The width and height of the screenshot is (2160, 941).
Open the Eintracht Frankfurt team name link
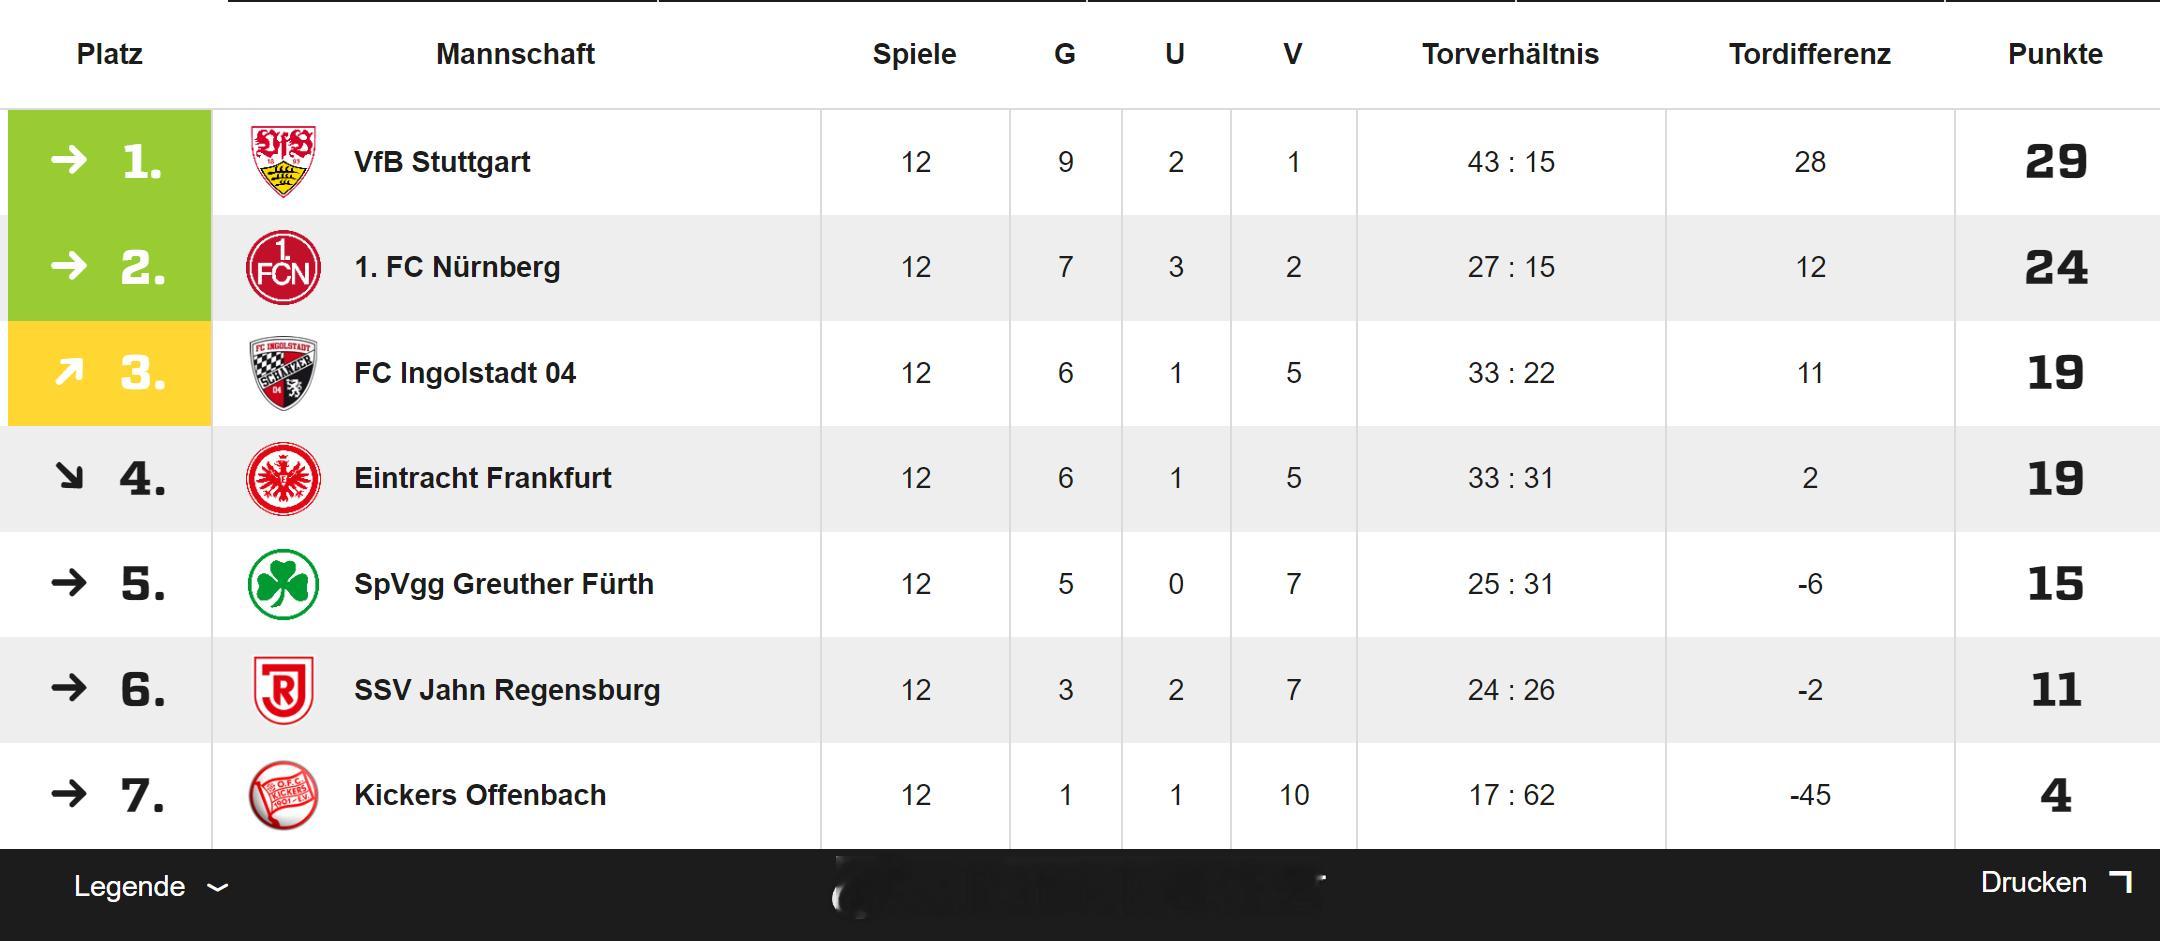(x=482, y=478)
